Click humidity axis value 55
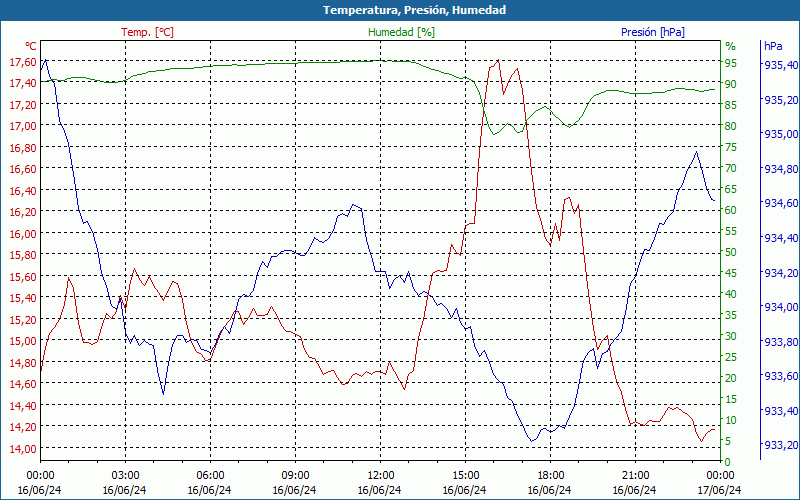 [731, 231]
